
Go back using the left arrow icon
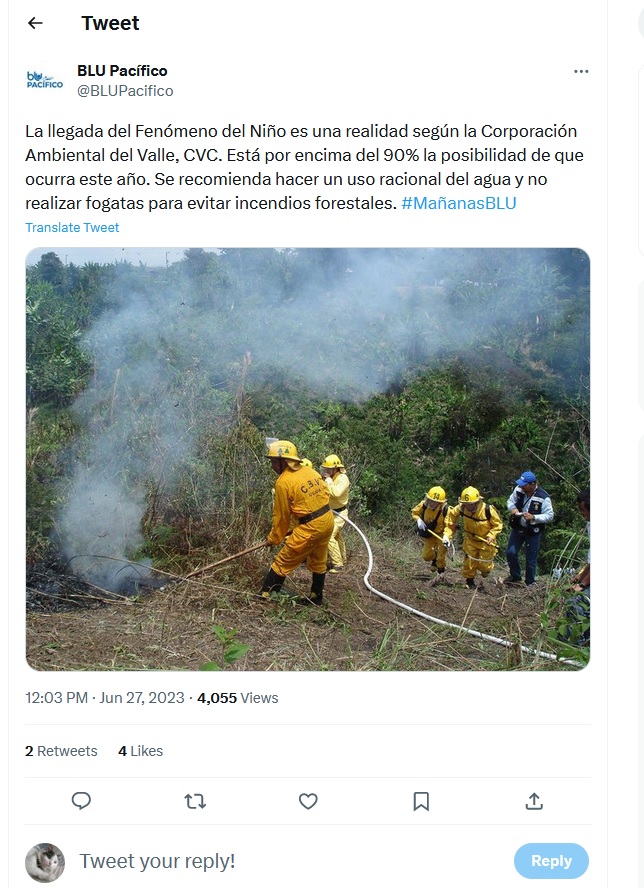pyautogui.click(x=35, y=23)
